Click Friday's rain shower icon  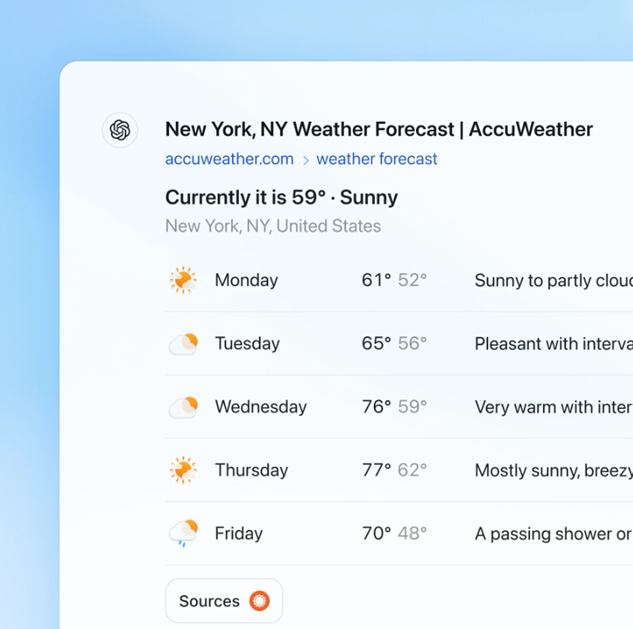(x=183, y=534)
